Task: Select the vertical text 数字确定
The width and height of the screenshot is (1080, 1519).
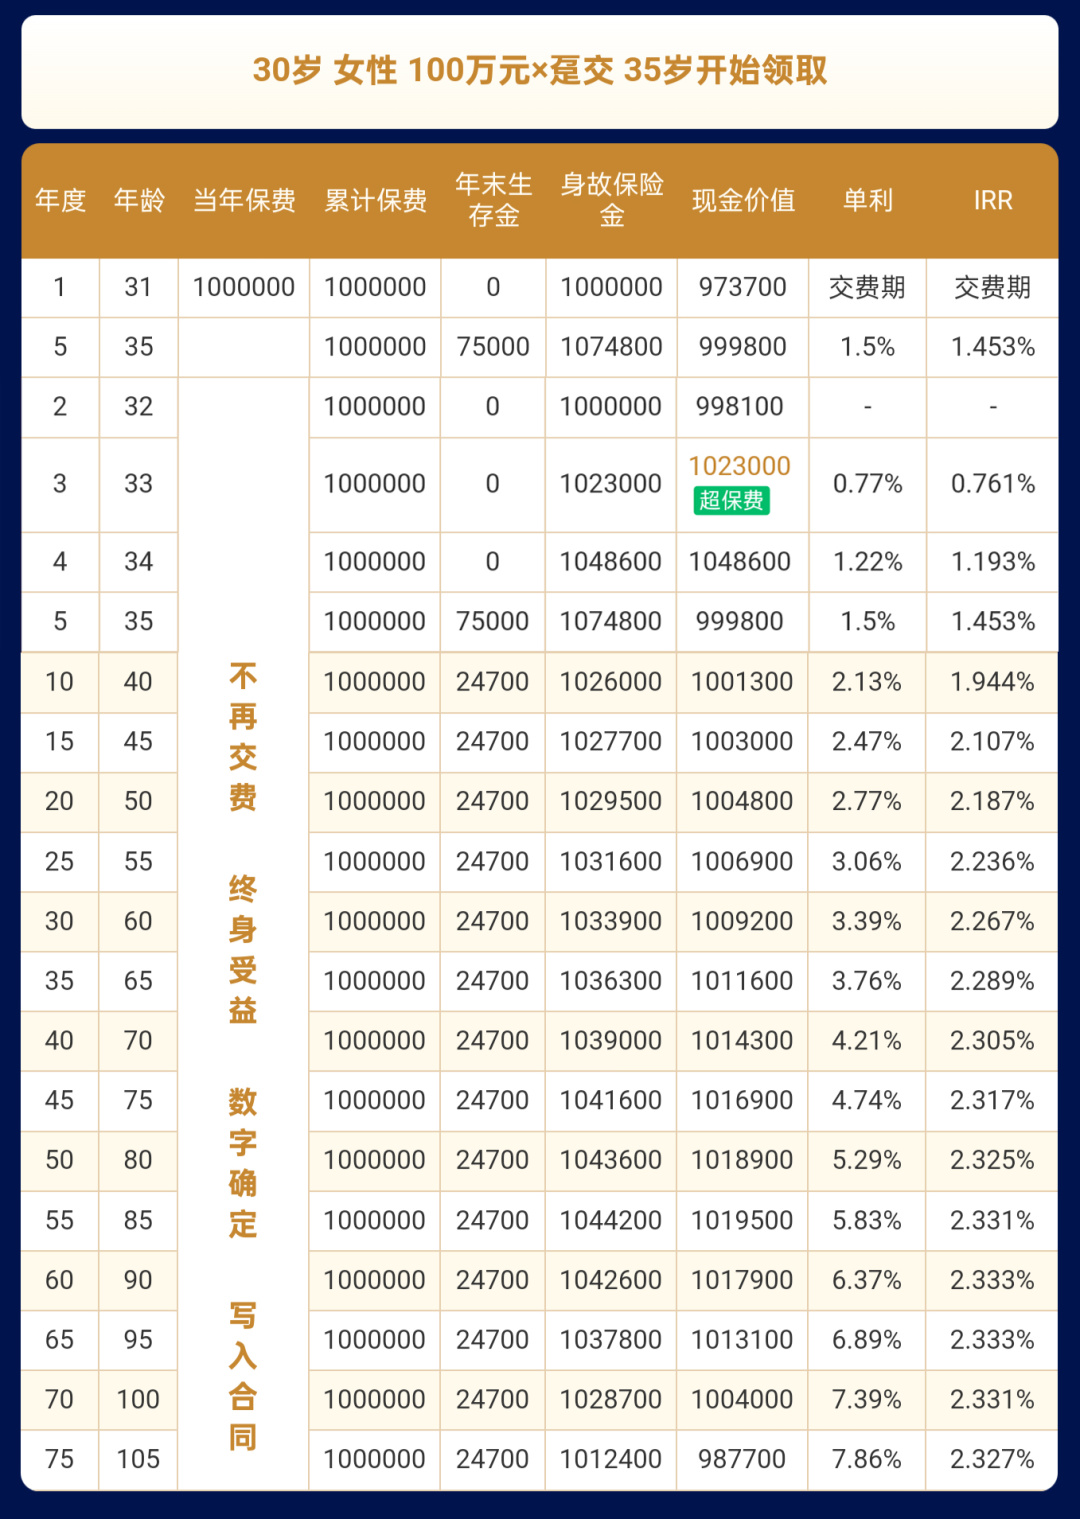Action: point(243,1163)
